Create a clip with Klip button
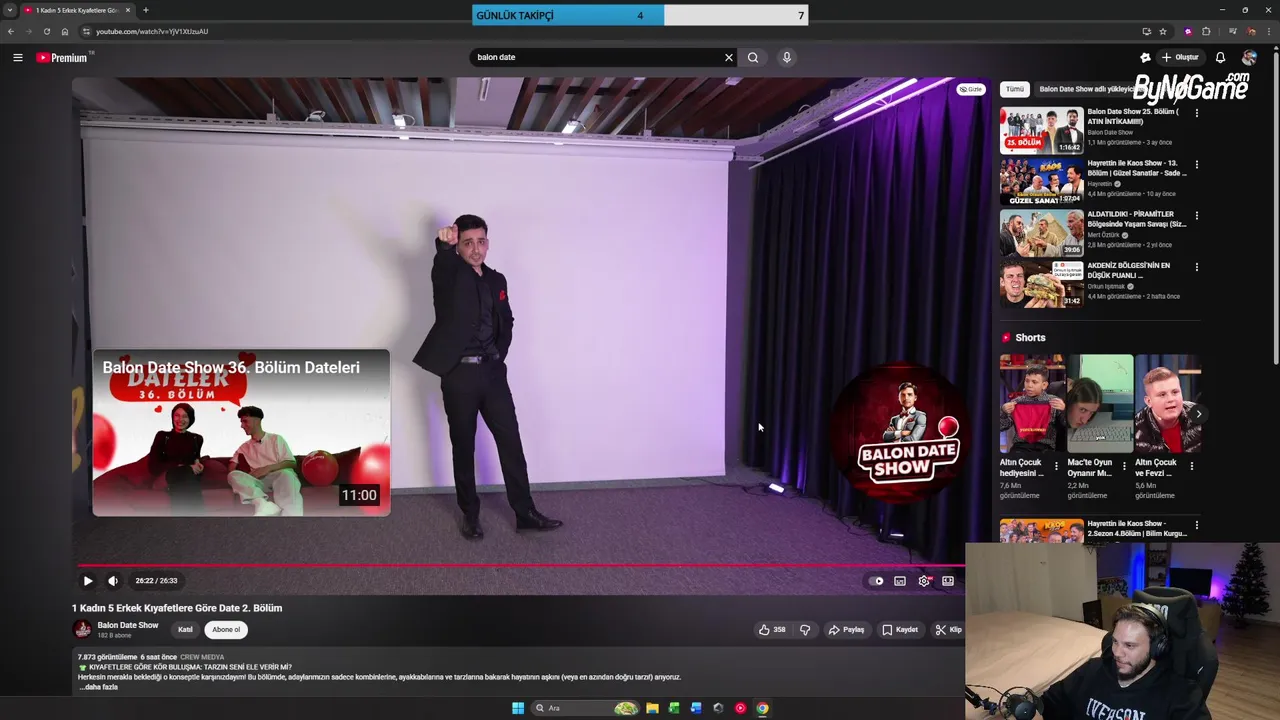 coord(948,630)
